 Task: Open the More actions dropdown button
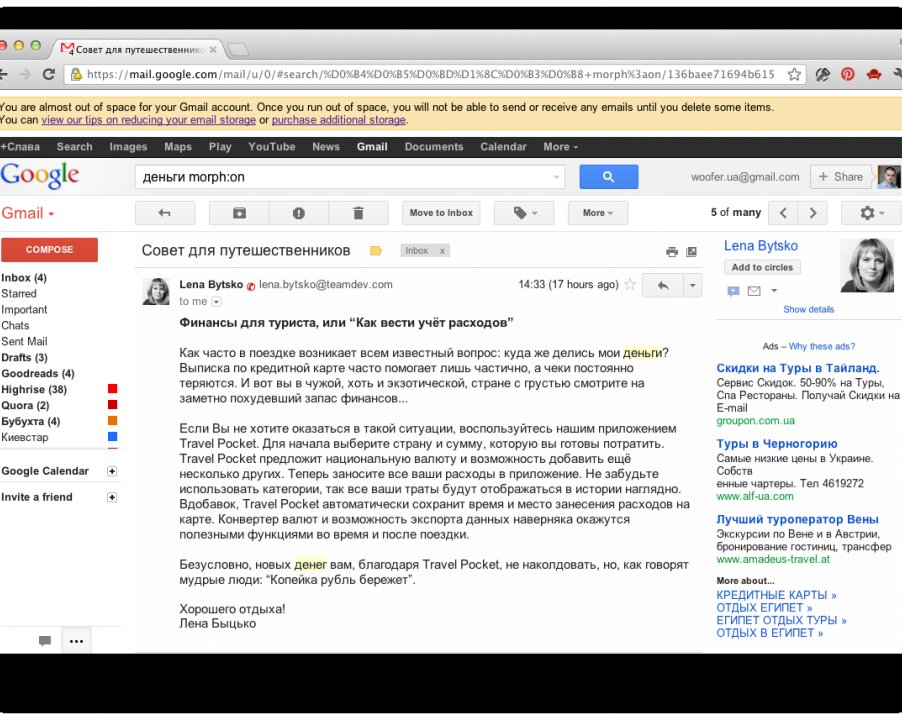tap(598, 213)
